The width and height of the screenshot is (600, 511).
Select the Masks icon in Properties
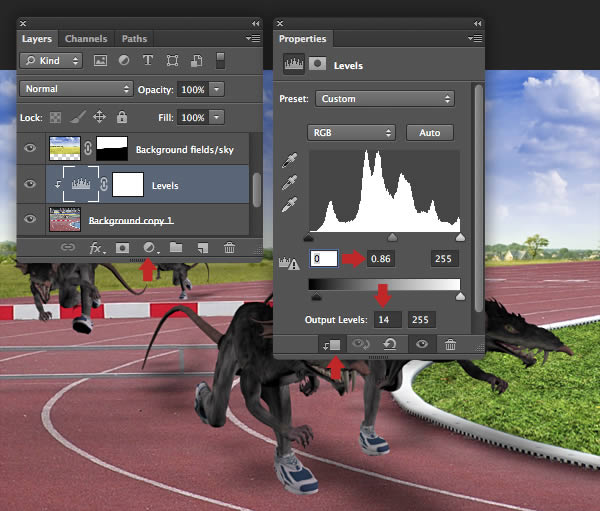coord(317,64)
